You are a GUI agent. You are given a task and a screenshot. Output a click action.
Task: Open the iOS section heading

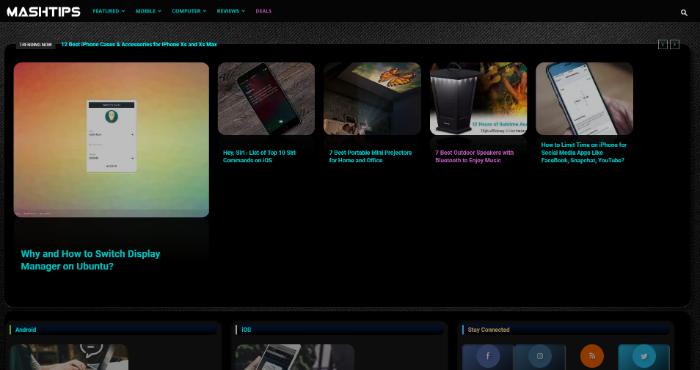coord(246,330)
